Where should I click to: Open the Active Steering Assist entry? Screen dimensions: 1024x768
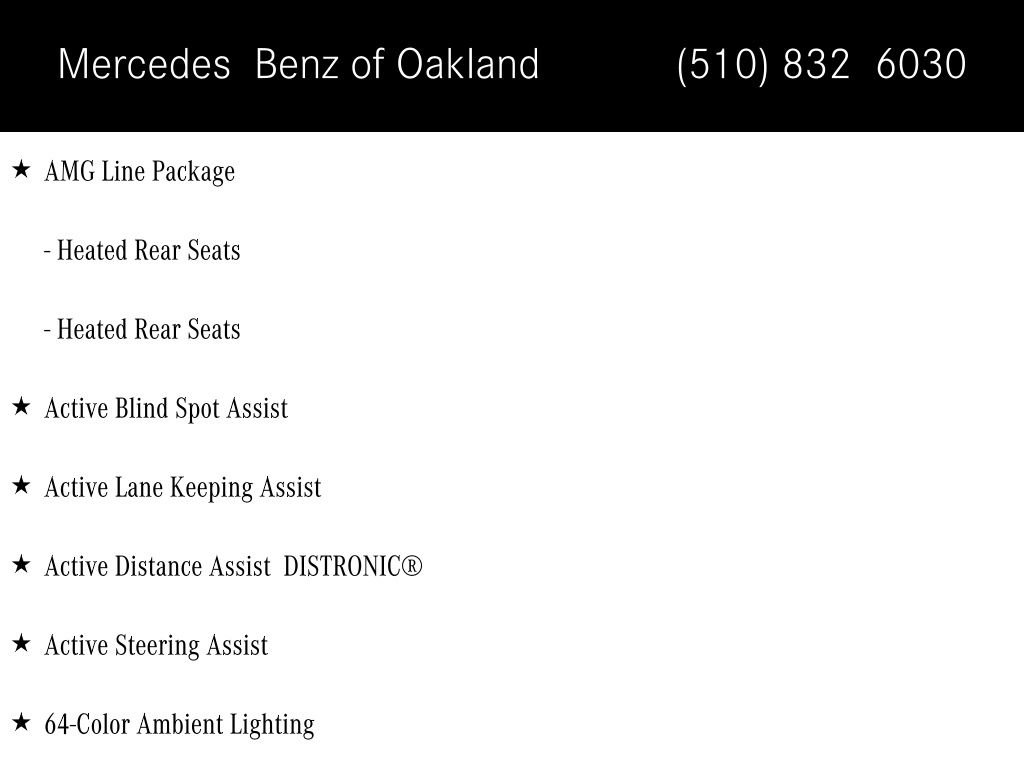click(156, 646)
